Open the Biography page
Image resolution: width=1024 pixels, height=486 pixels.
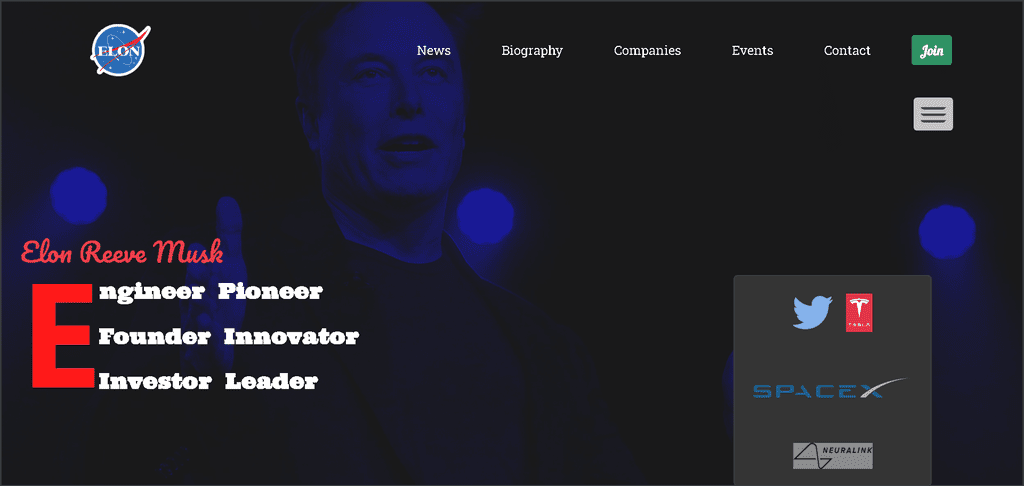(x=532, y=50)
